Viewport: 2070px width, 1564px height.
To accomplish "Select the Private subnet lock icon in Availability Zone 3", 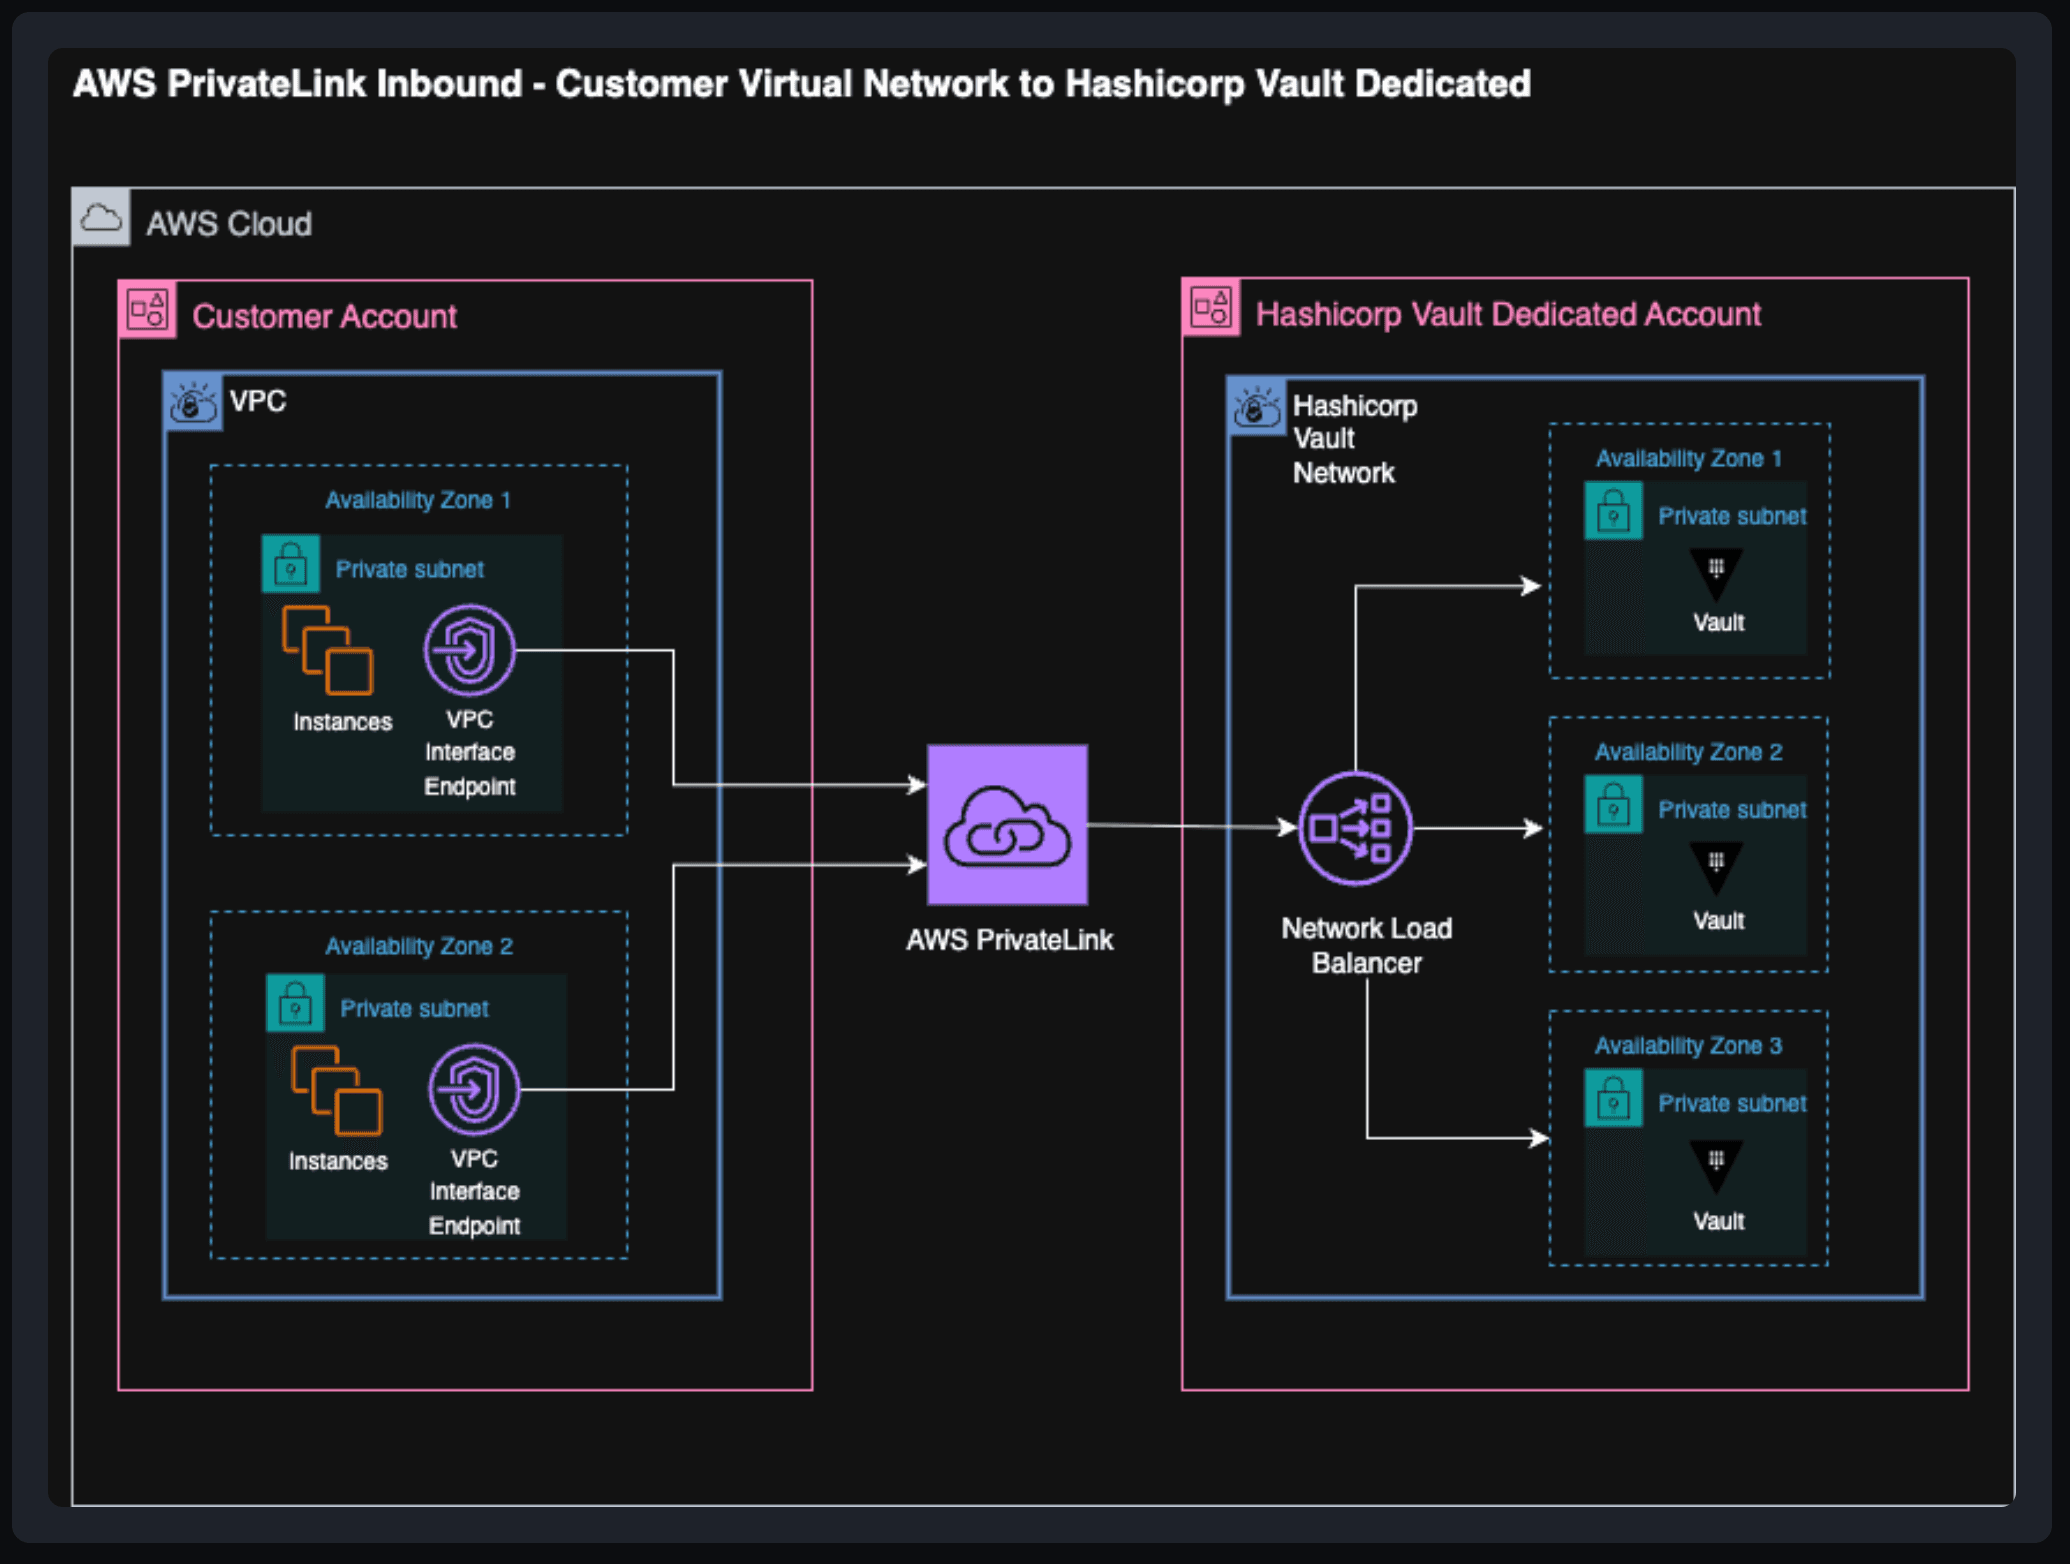I will pyautogui.click(x=1613, y=1096).
